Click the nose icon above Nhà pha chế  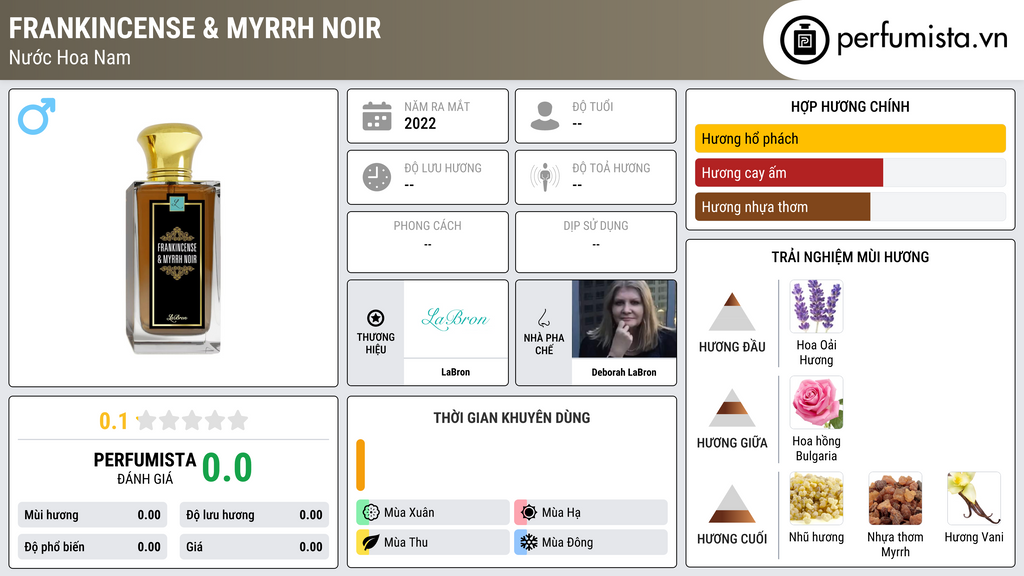point(543,318)
